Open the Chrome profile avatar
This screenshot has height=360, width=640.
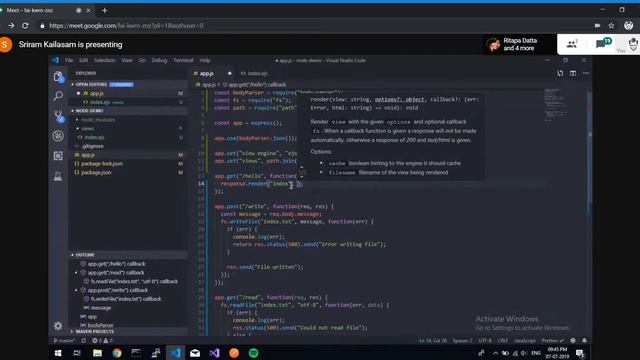point(629,25)
